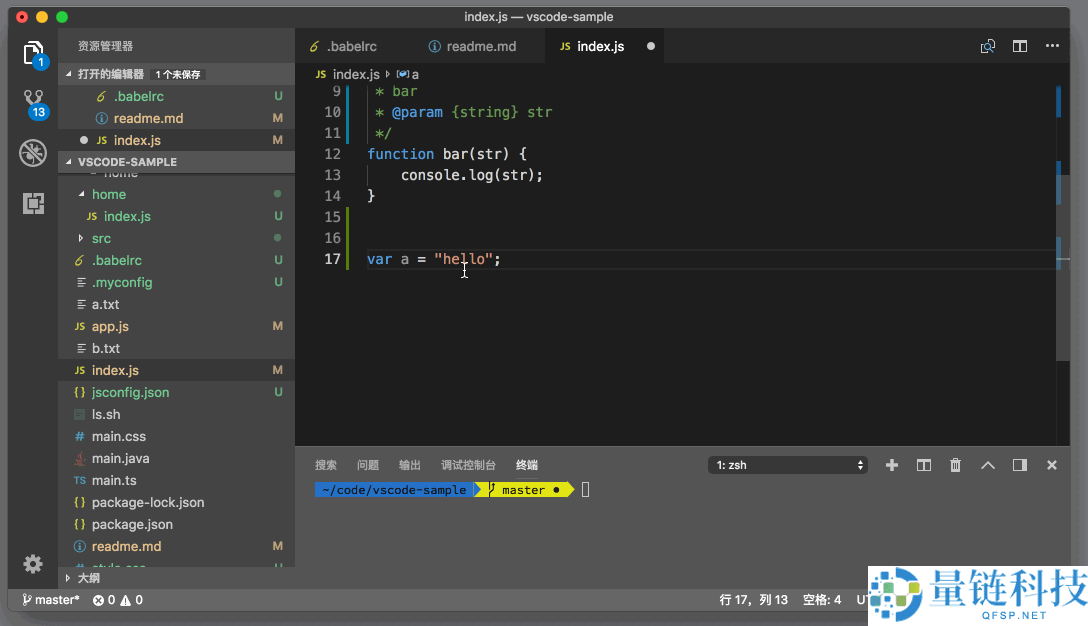This screenshot has width=1088, height=626.
Task: Expand the outline section at the sidebar bottom
Action: 88,577
